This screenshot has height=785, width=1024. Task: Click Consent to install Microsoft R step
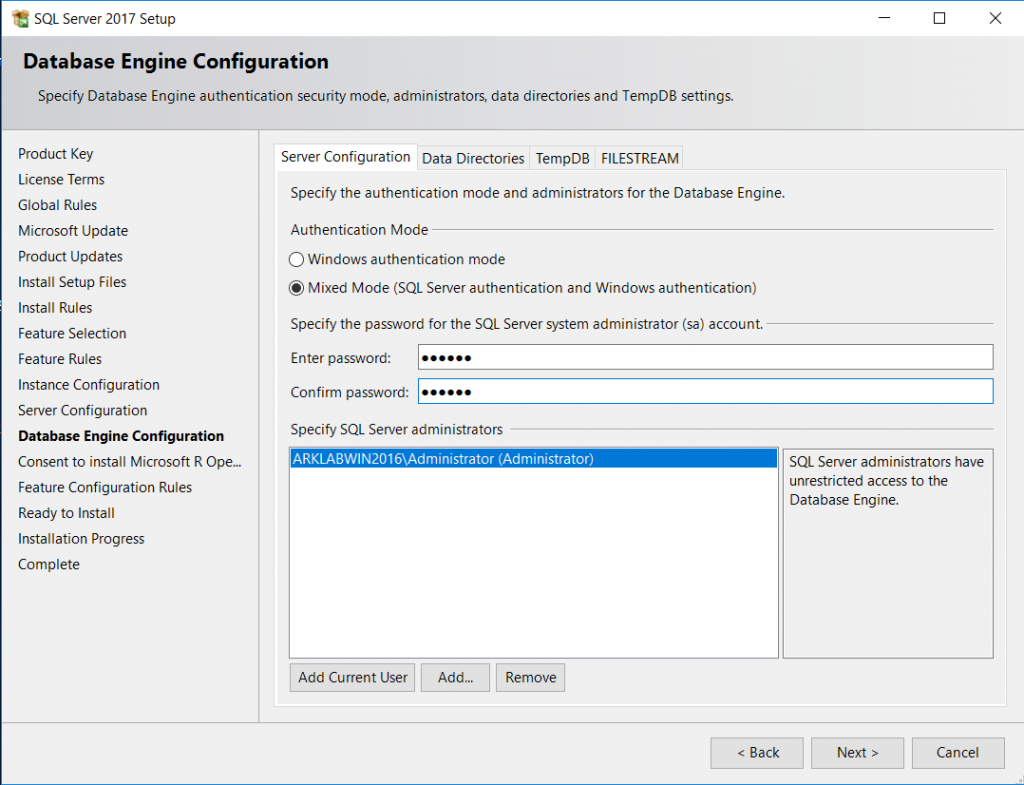click(x=130, y=462)
